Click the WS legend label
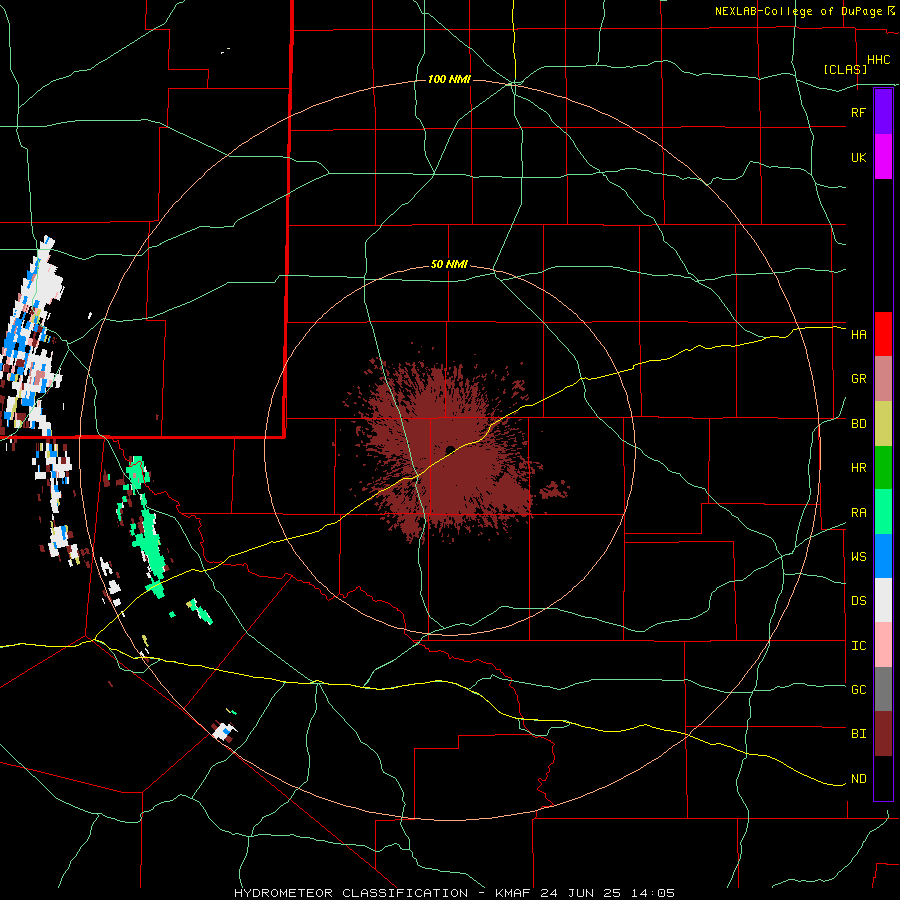 (858, 557)
